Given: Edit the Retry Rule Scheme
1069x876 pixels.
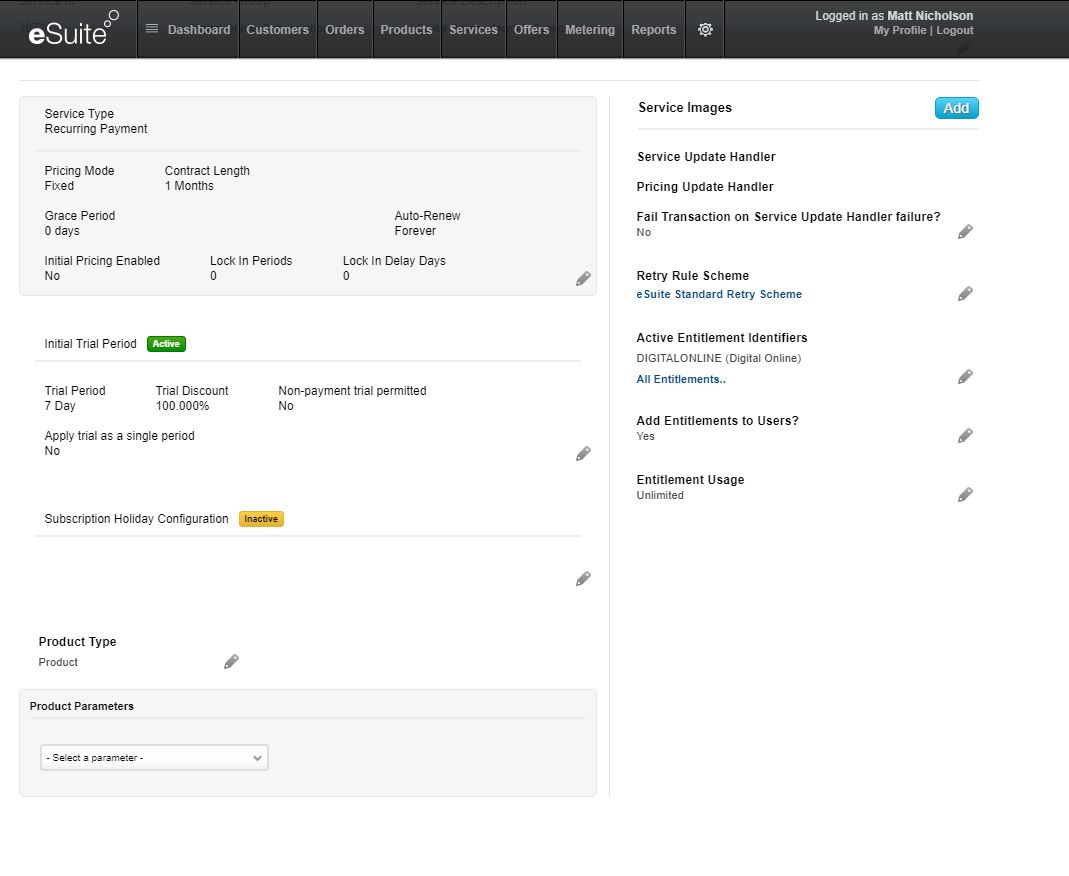Looking at the screenshot, I should tap(965, 294).
